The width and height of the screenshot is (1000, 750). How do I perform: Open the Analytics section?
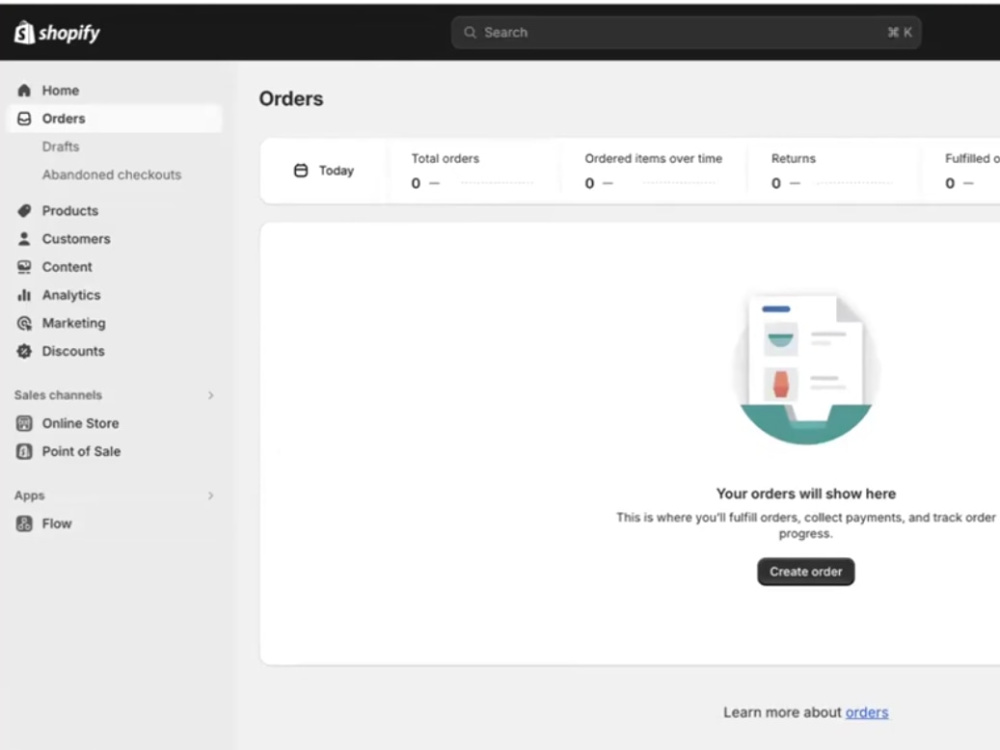click(71, 295)
